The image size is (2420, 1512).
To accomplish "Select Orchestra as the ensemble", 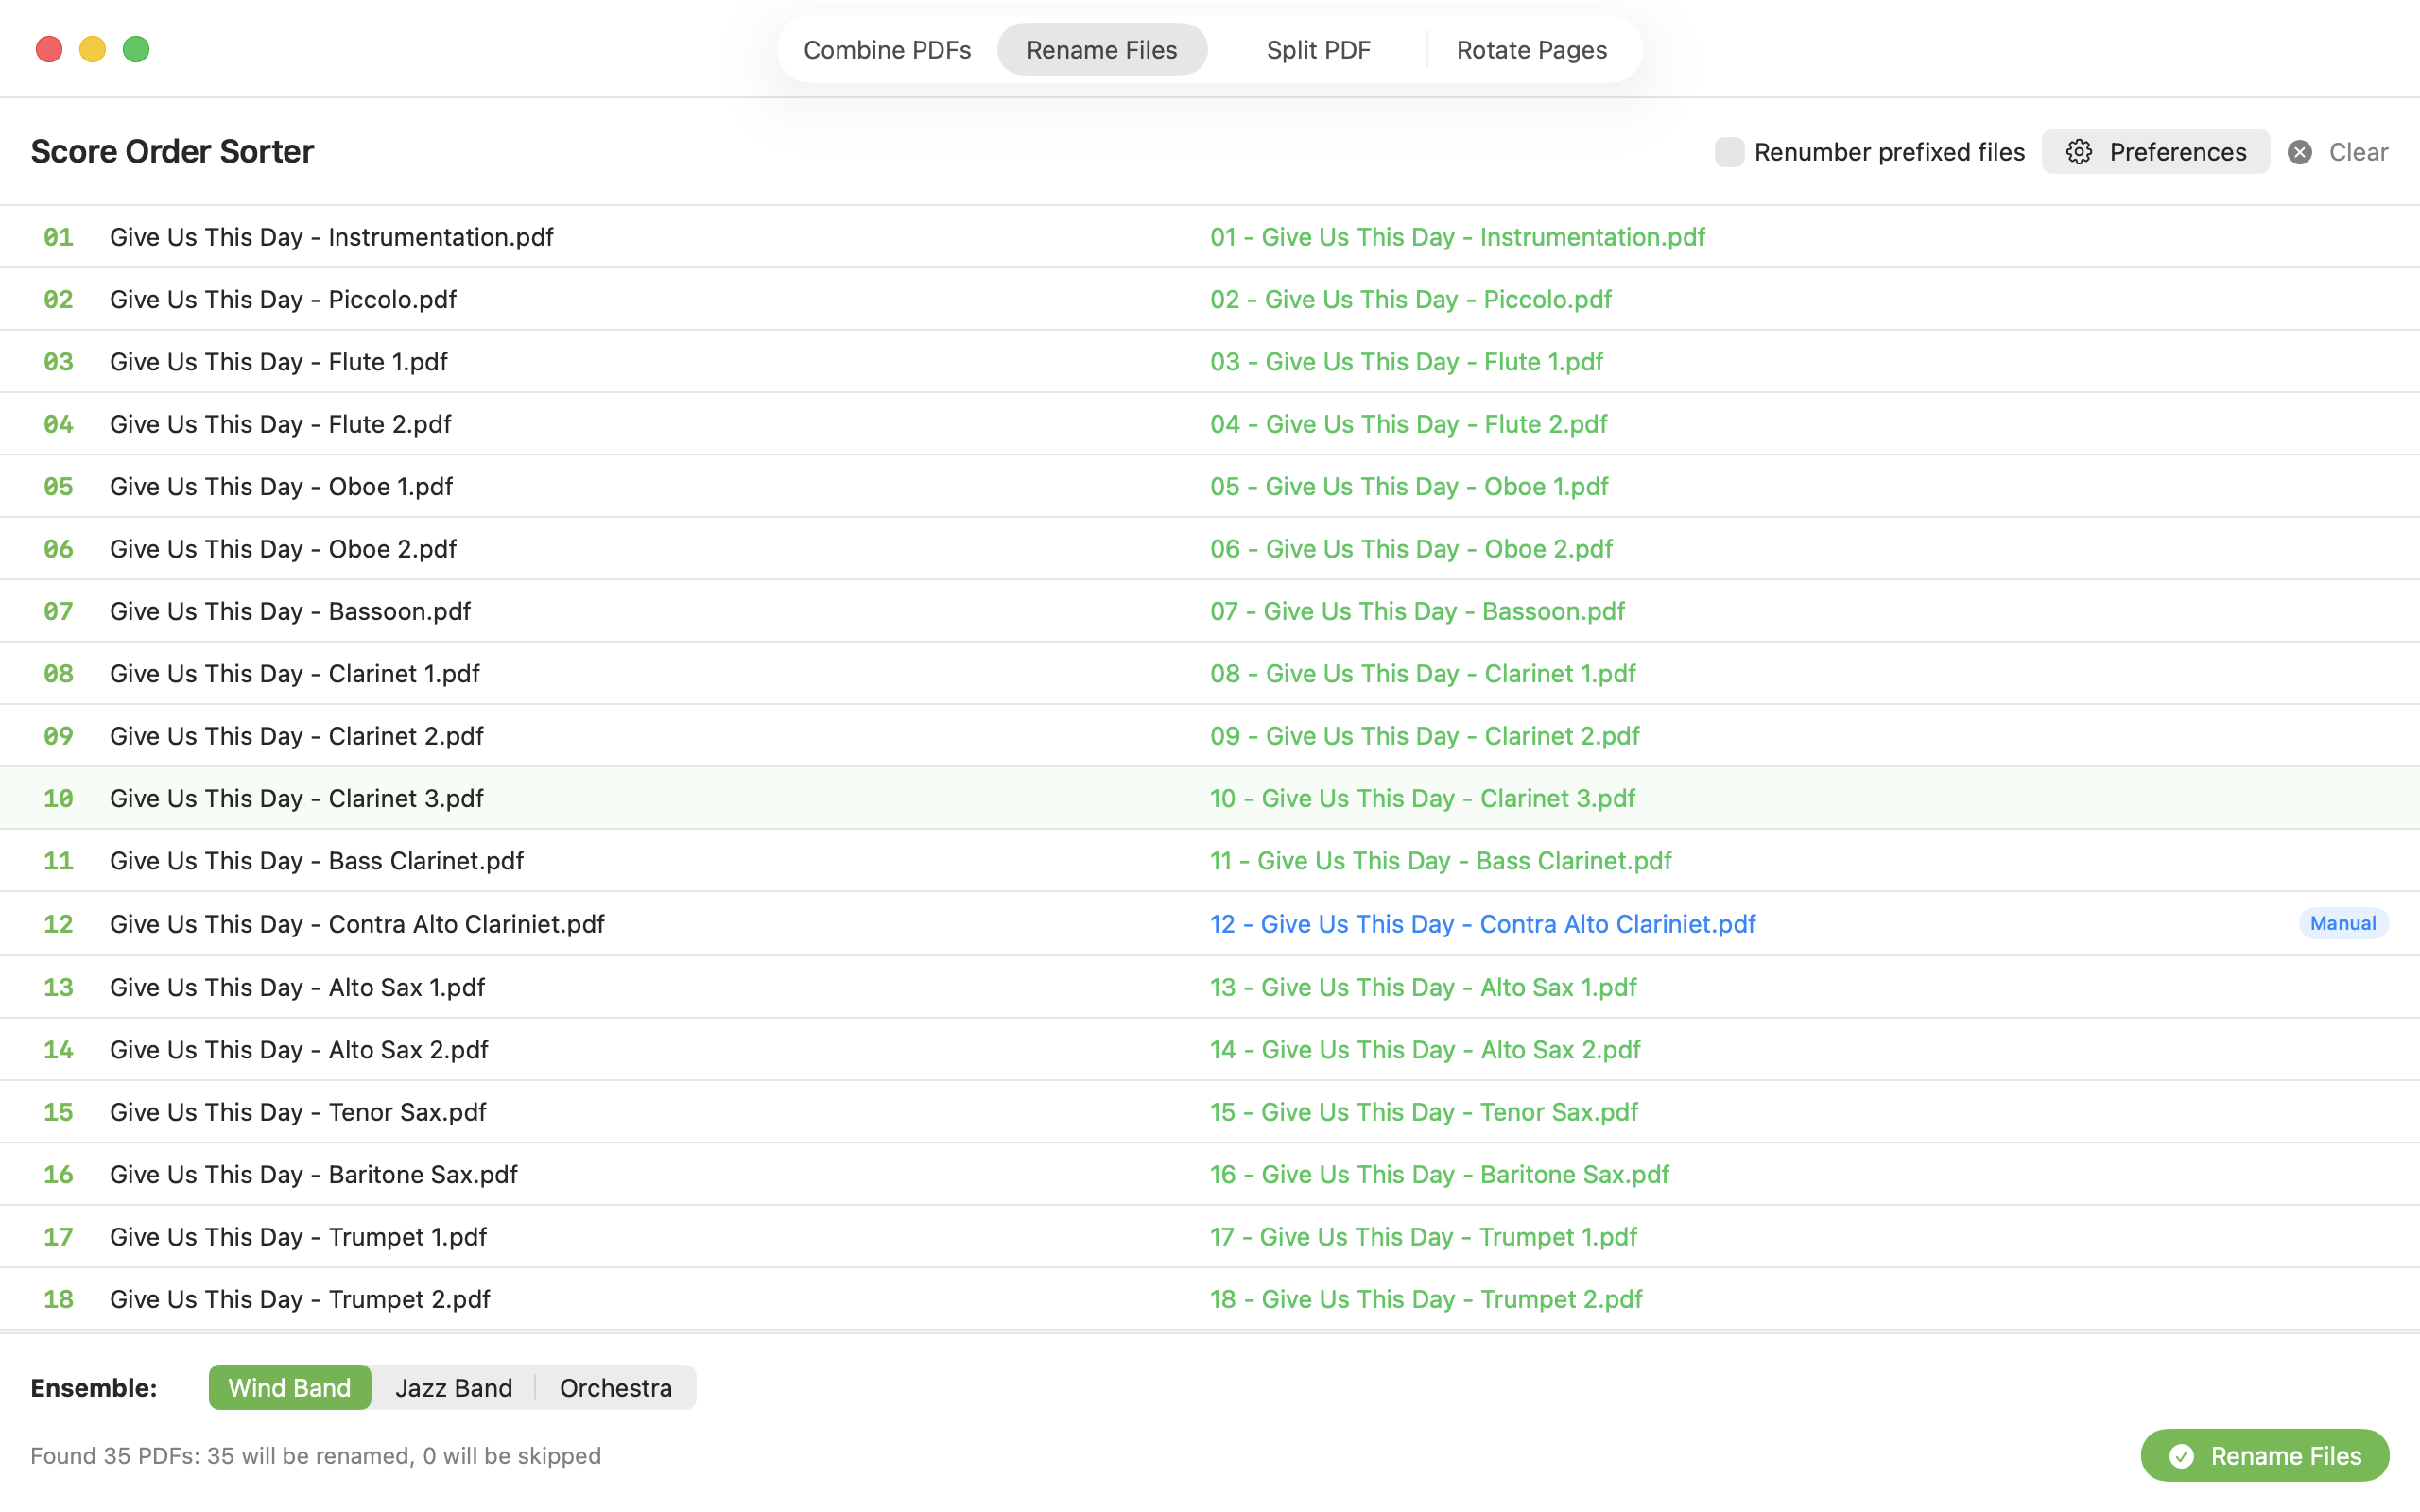I will [615, 1387].
